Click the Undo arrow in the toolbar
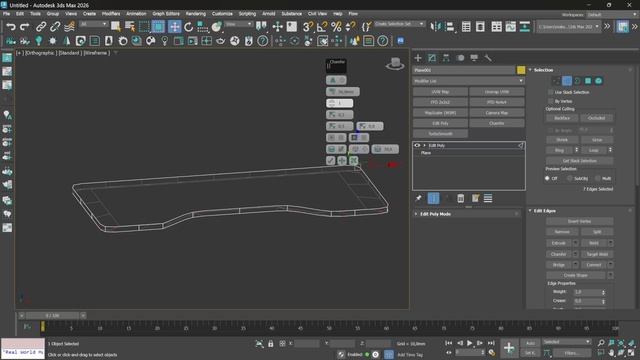Screen dimensions: 640x360 pyautogui.click(x=11, y=27)
